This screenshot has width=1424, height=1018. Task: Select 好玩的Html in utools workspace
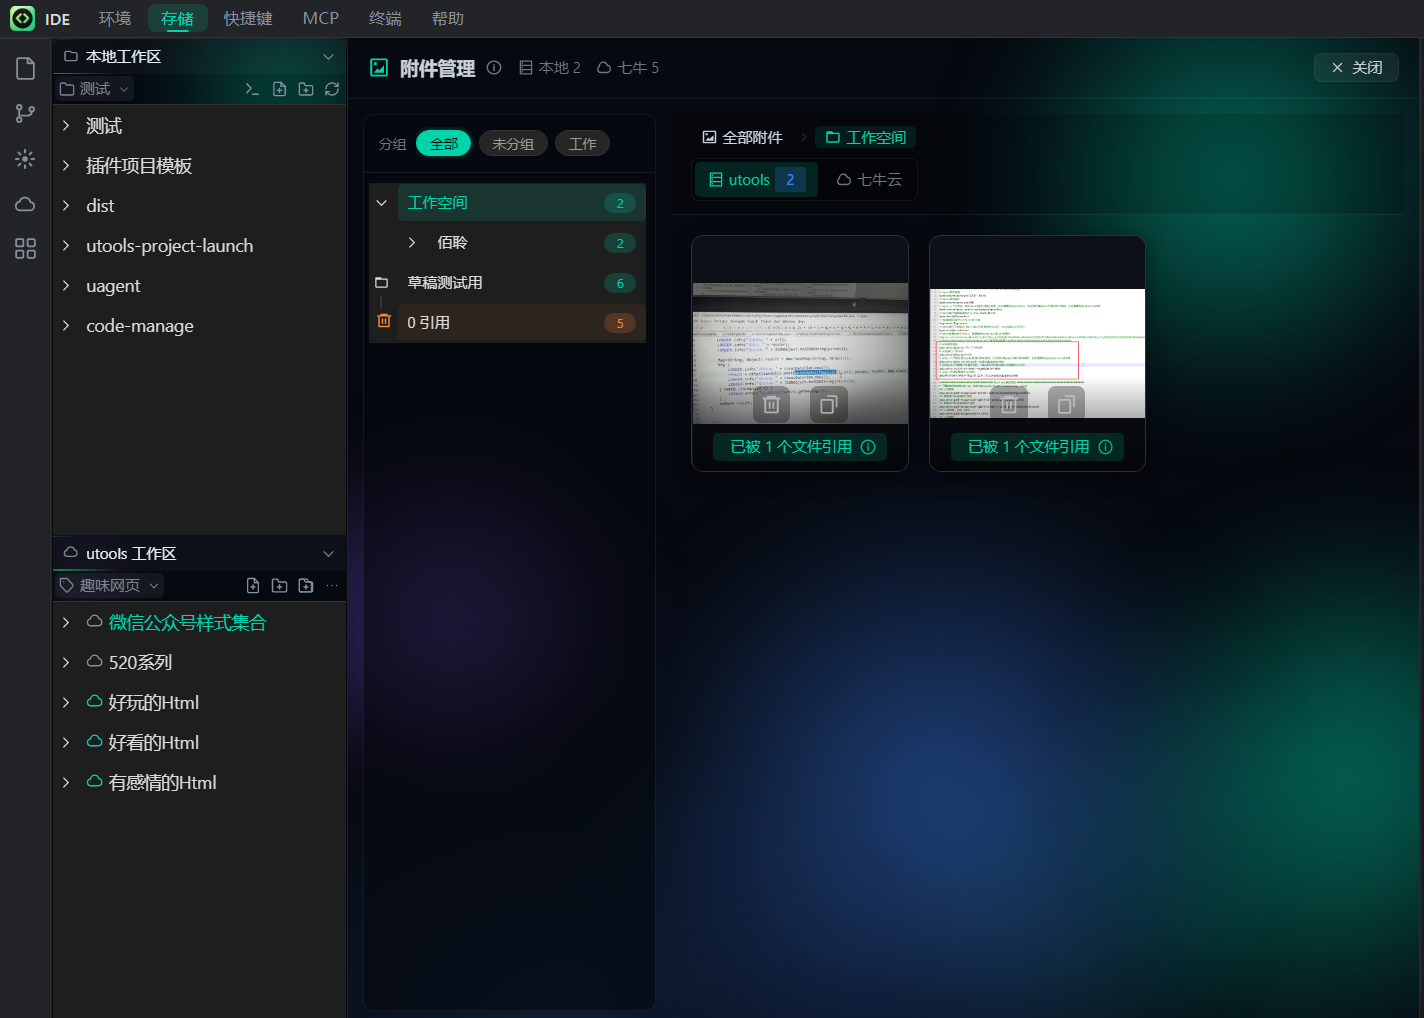199,702
